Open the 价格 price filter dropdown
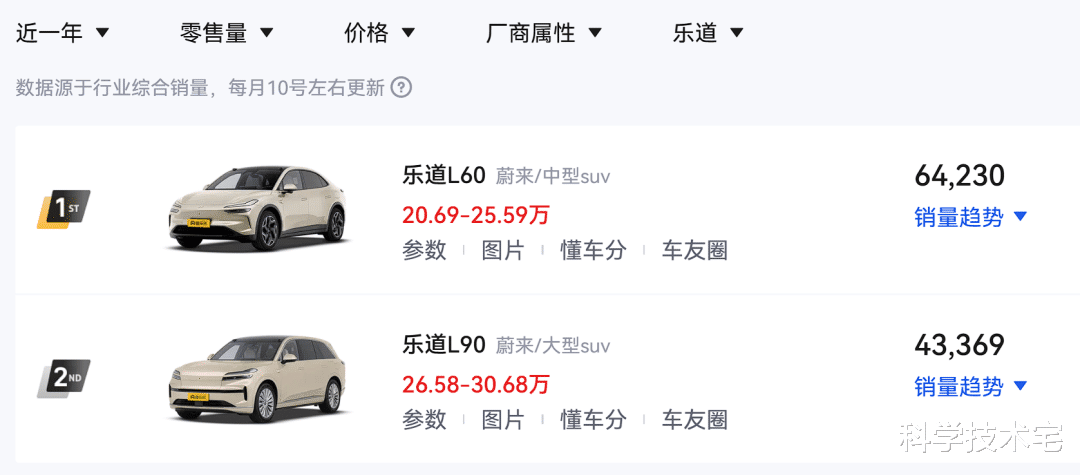Image resolution: width=1080 pixels, height=475 pixels. 379,33
